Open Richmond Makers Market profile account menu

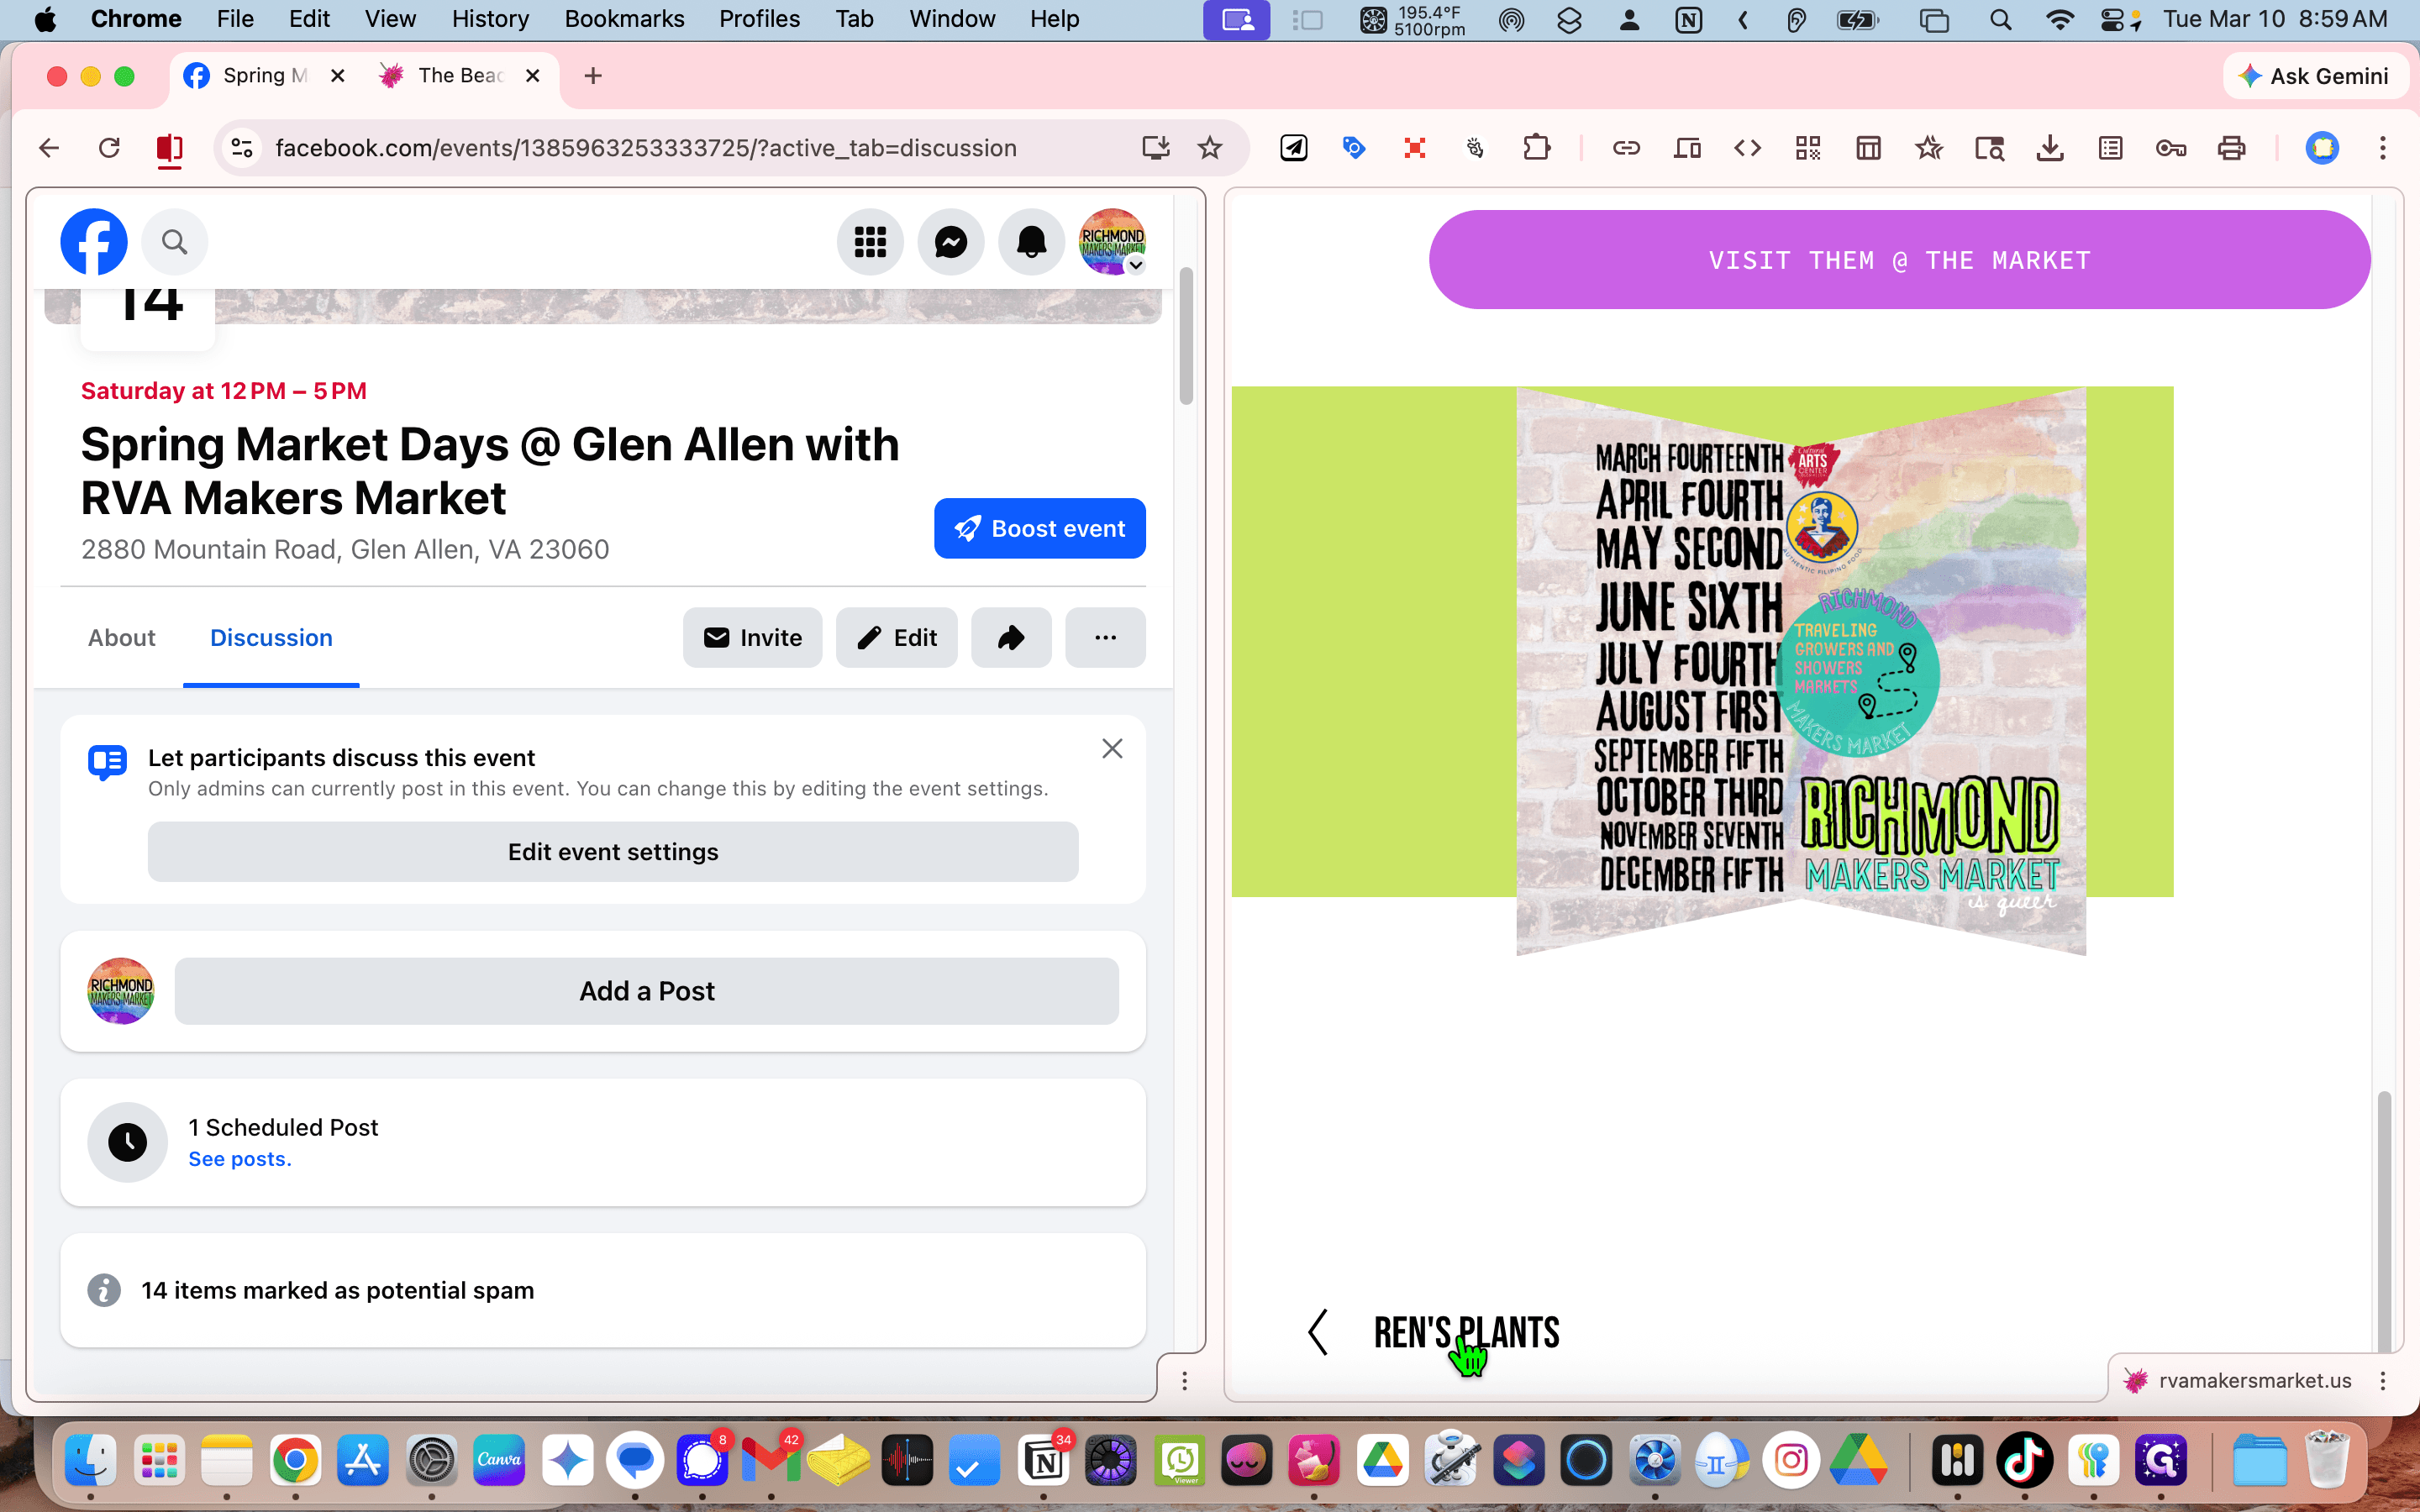coord(1112,241)
